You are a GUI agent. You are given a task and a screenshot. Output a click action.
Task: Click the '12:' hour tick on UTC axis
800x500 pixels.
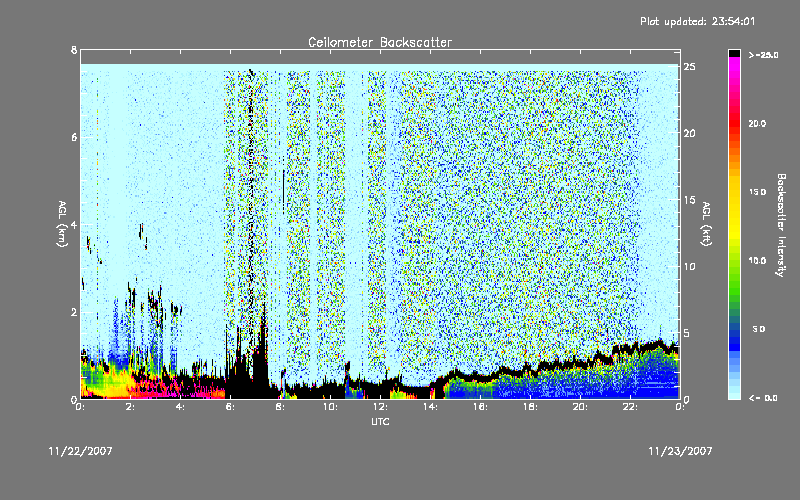click(x=380, y=407)
